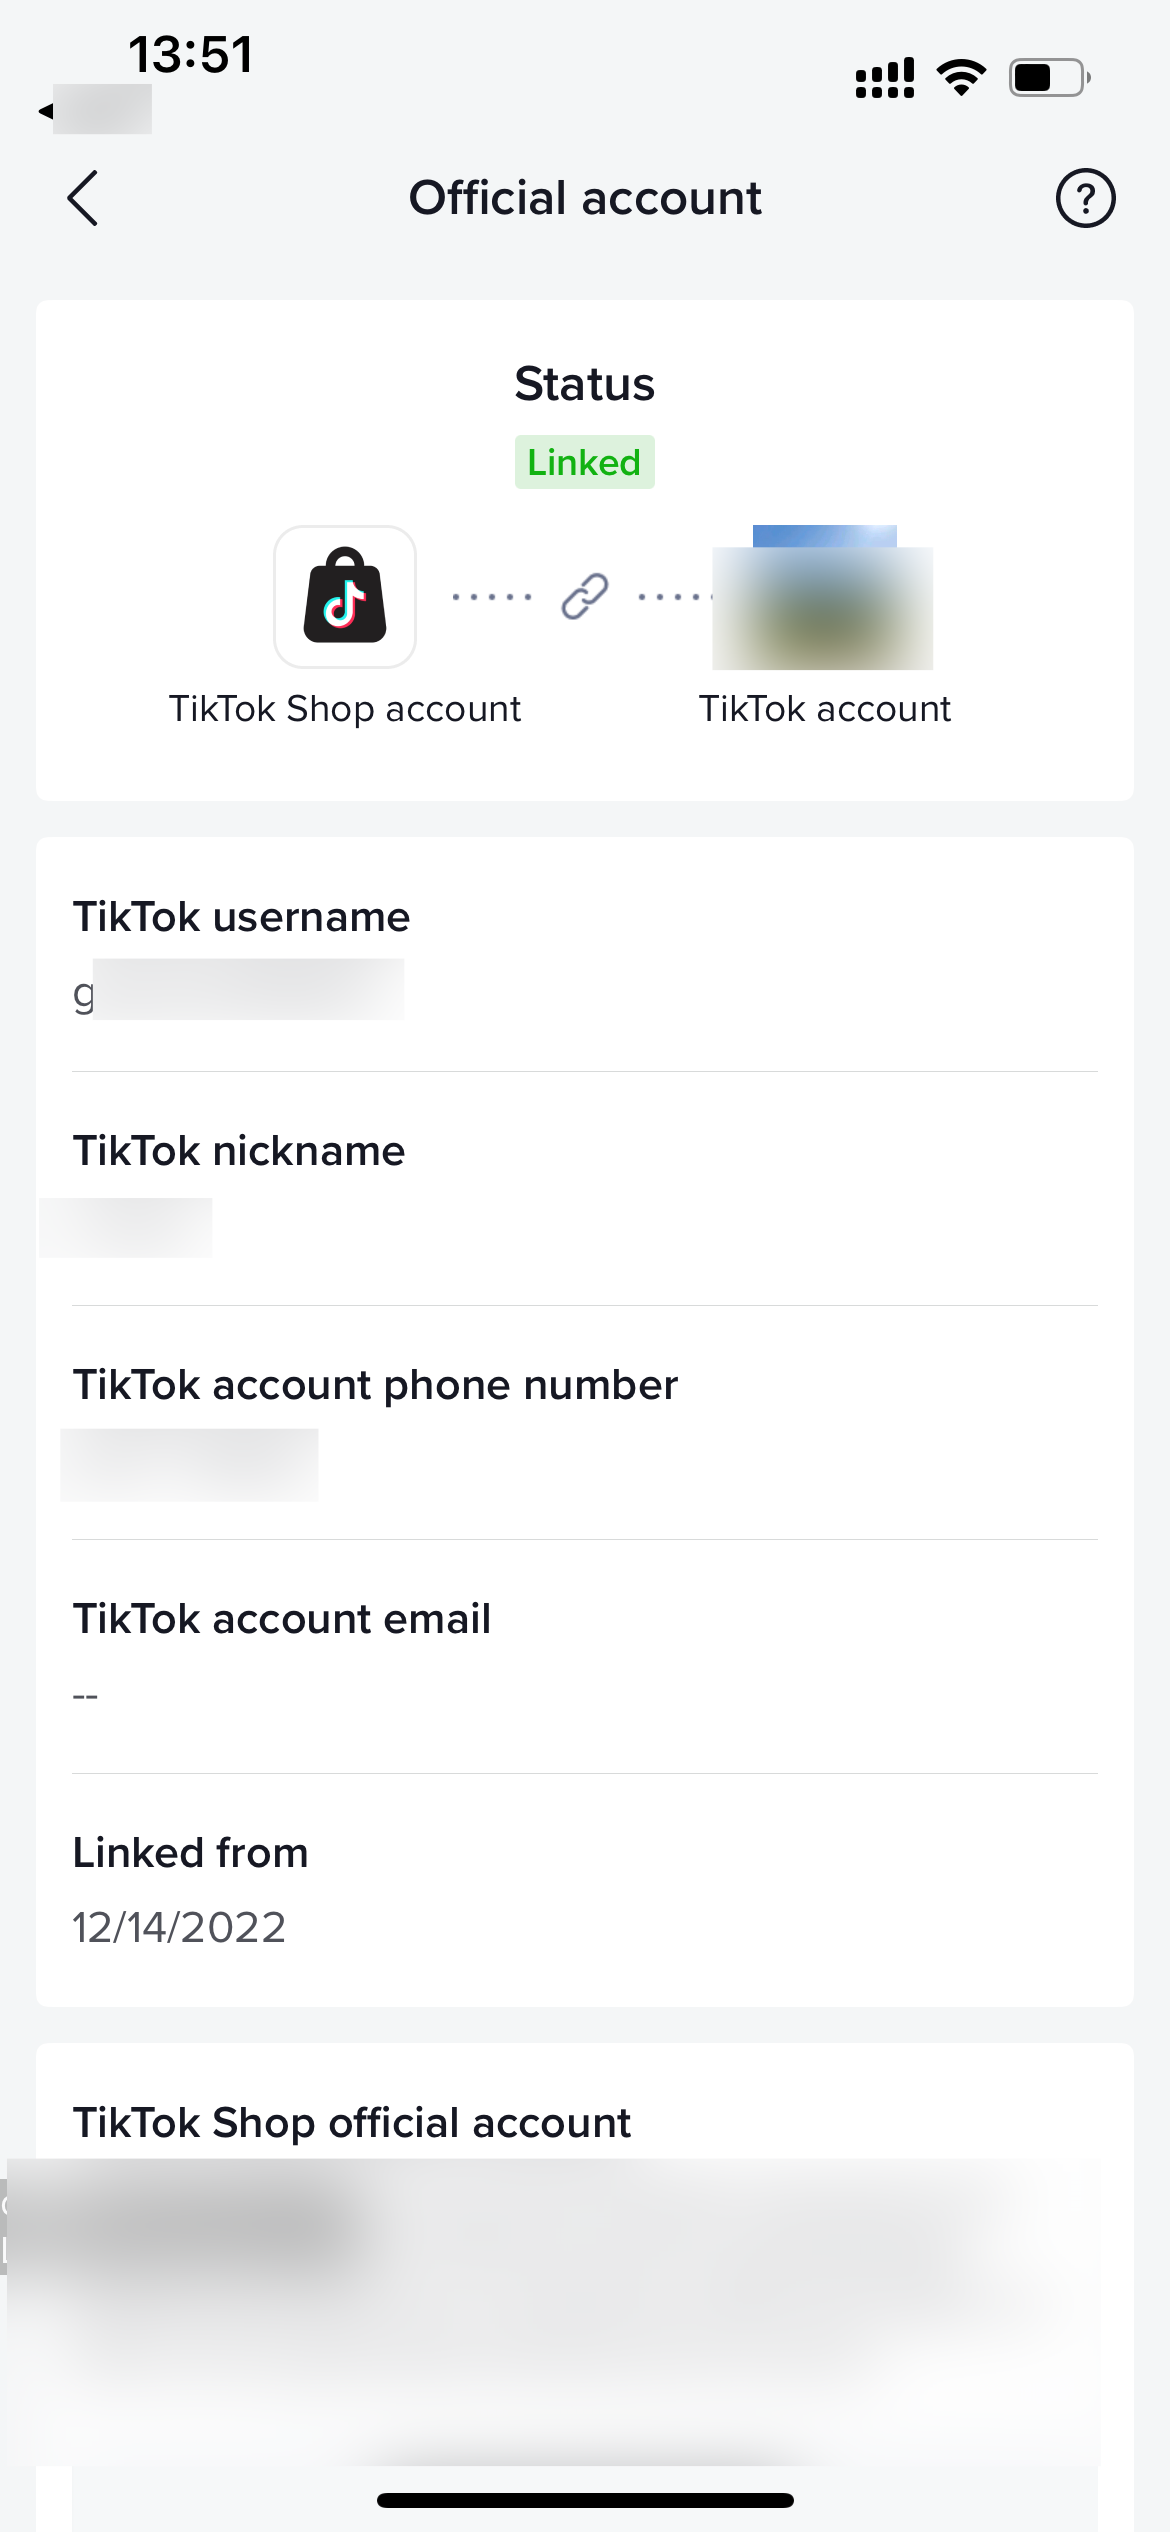
Task: Tap the chain link icon
Action: pyautogui.click(x=585, y=597)
